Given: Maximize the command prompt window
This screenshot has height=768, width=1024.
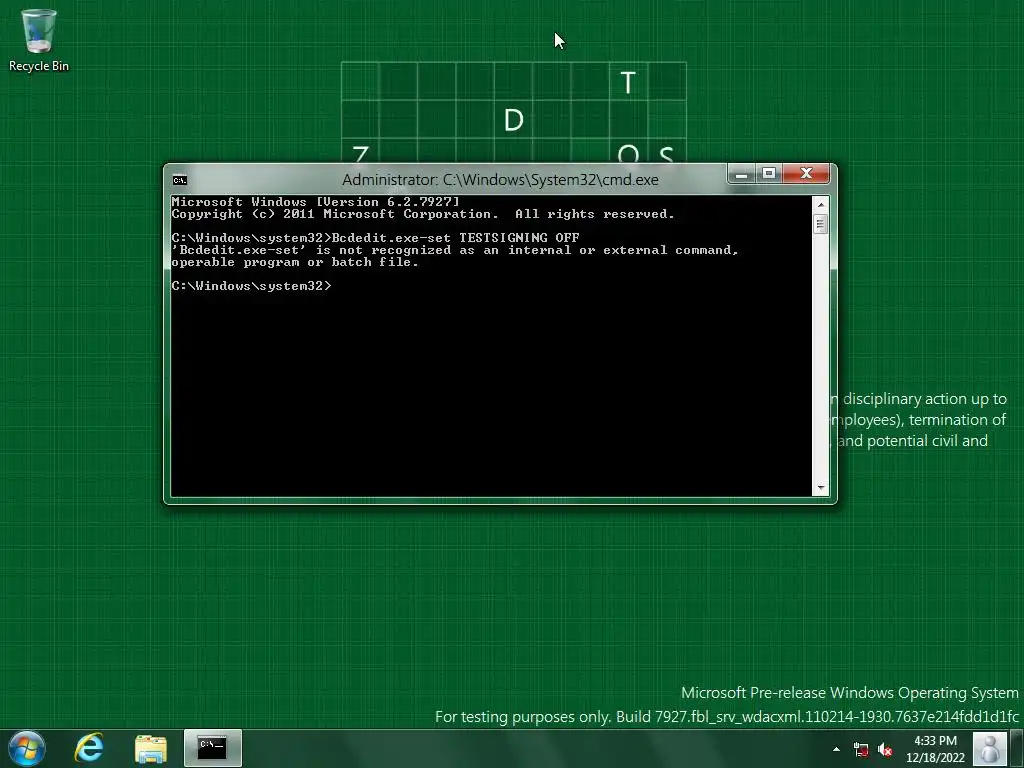Looking at the screenshot, I should [x=769, y=174].
